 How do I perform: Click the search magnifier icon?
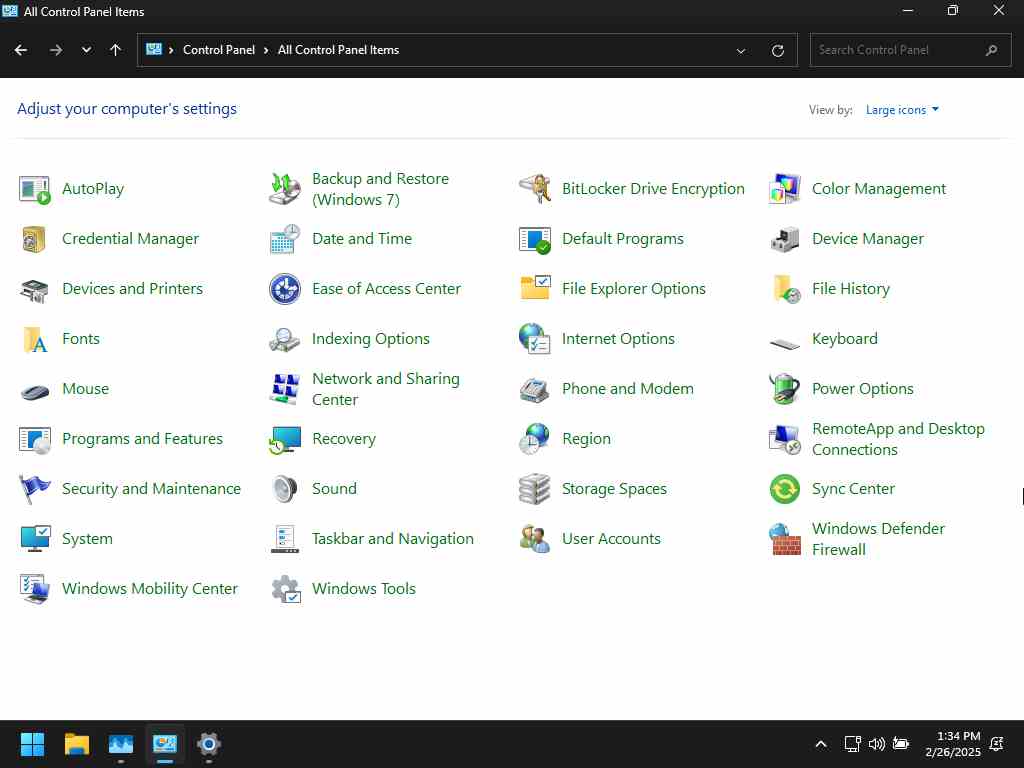tap(991, 50)
